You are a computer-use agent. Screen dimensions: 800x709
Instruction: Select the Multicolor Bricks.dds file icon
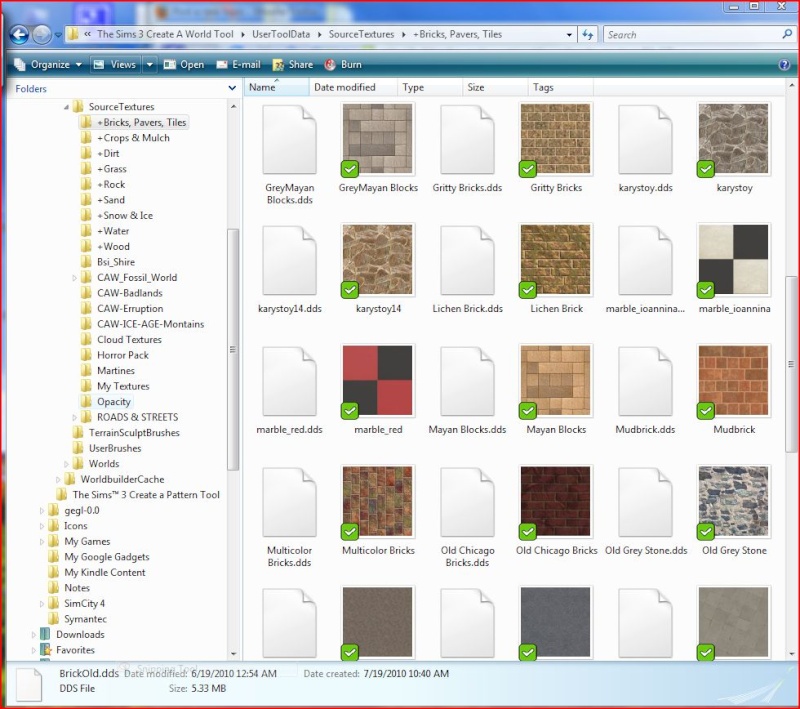tap(289, 502)
